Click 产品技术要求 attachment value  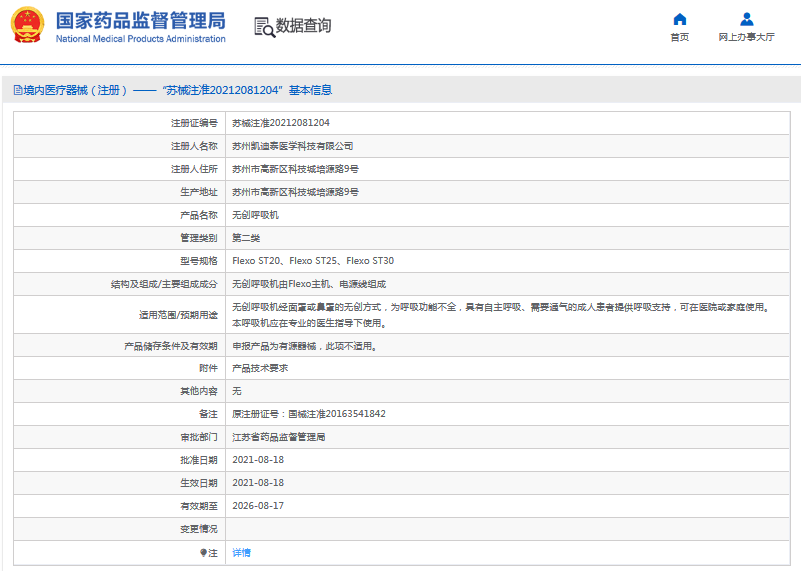pyautogui.click(x=260, y=368)
